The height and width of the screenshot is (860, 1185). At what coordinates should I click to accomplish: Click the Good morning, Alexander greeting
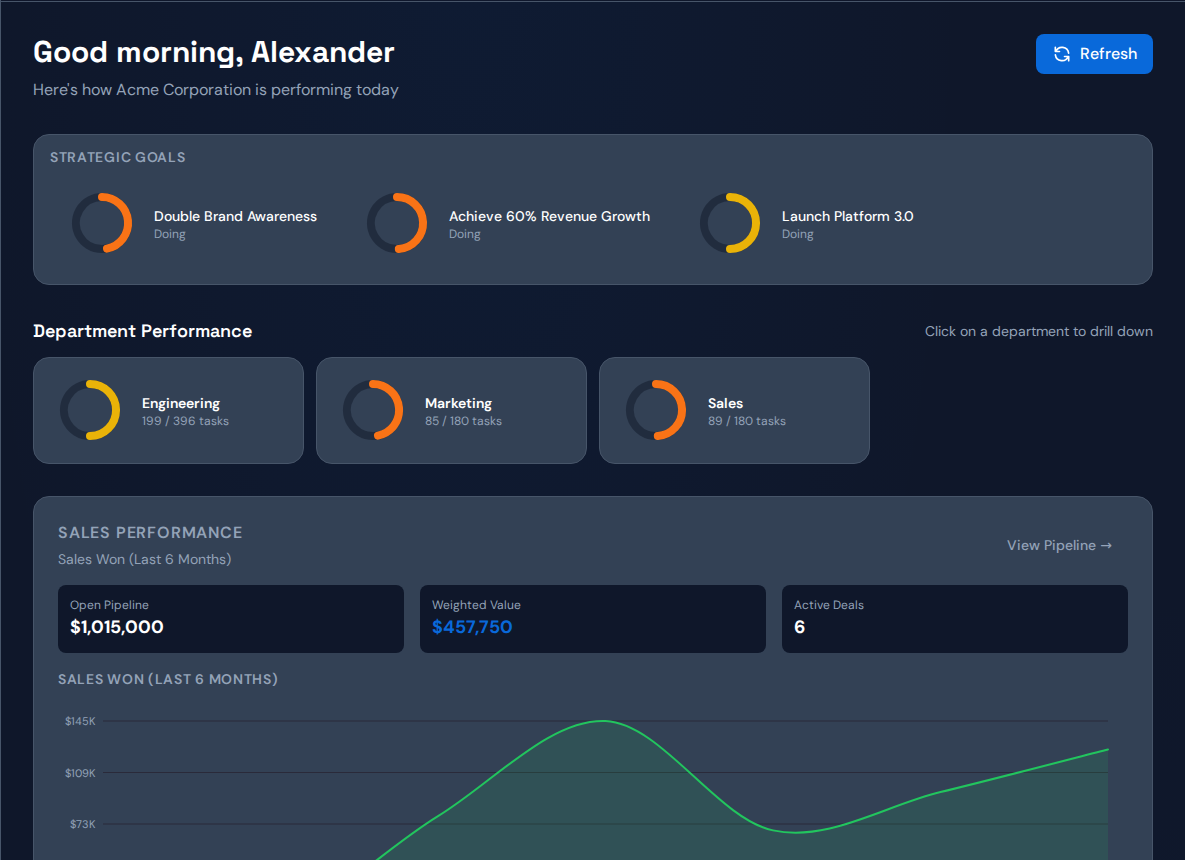[214, 52]
